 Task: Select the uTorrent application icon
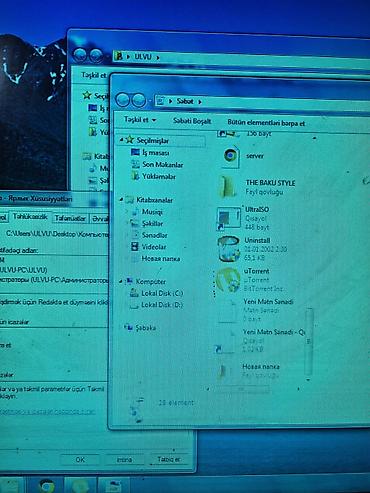coord(228,280)
